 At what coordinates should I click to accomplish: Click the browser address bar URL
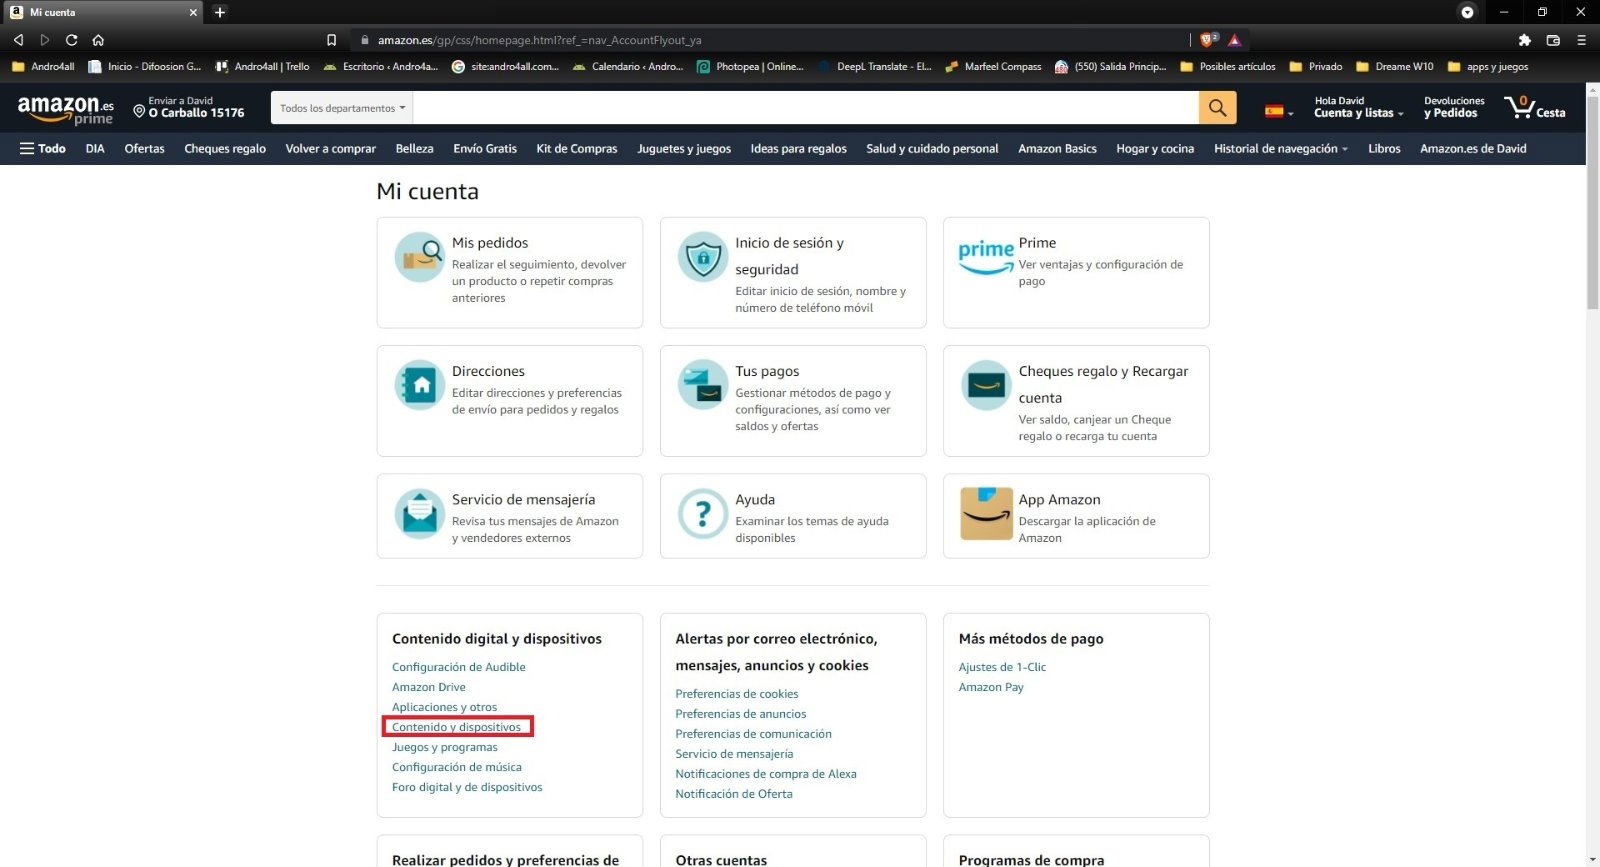click(539, 40)
